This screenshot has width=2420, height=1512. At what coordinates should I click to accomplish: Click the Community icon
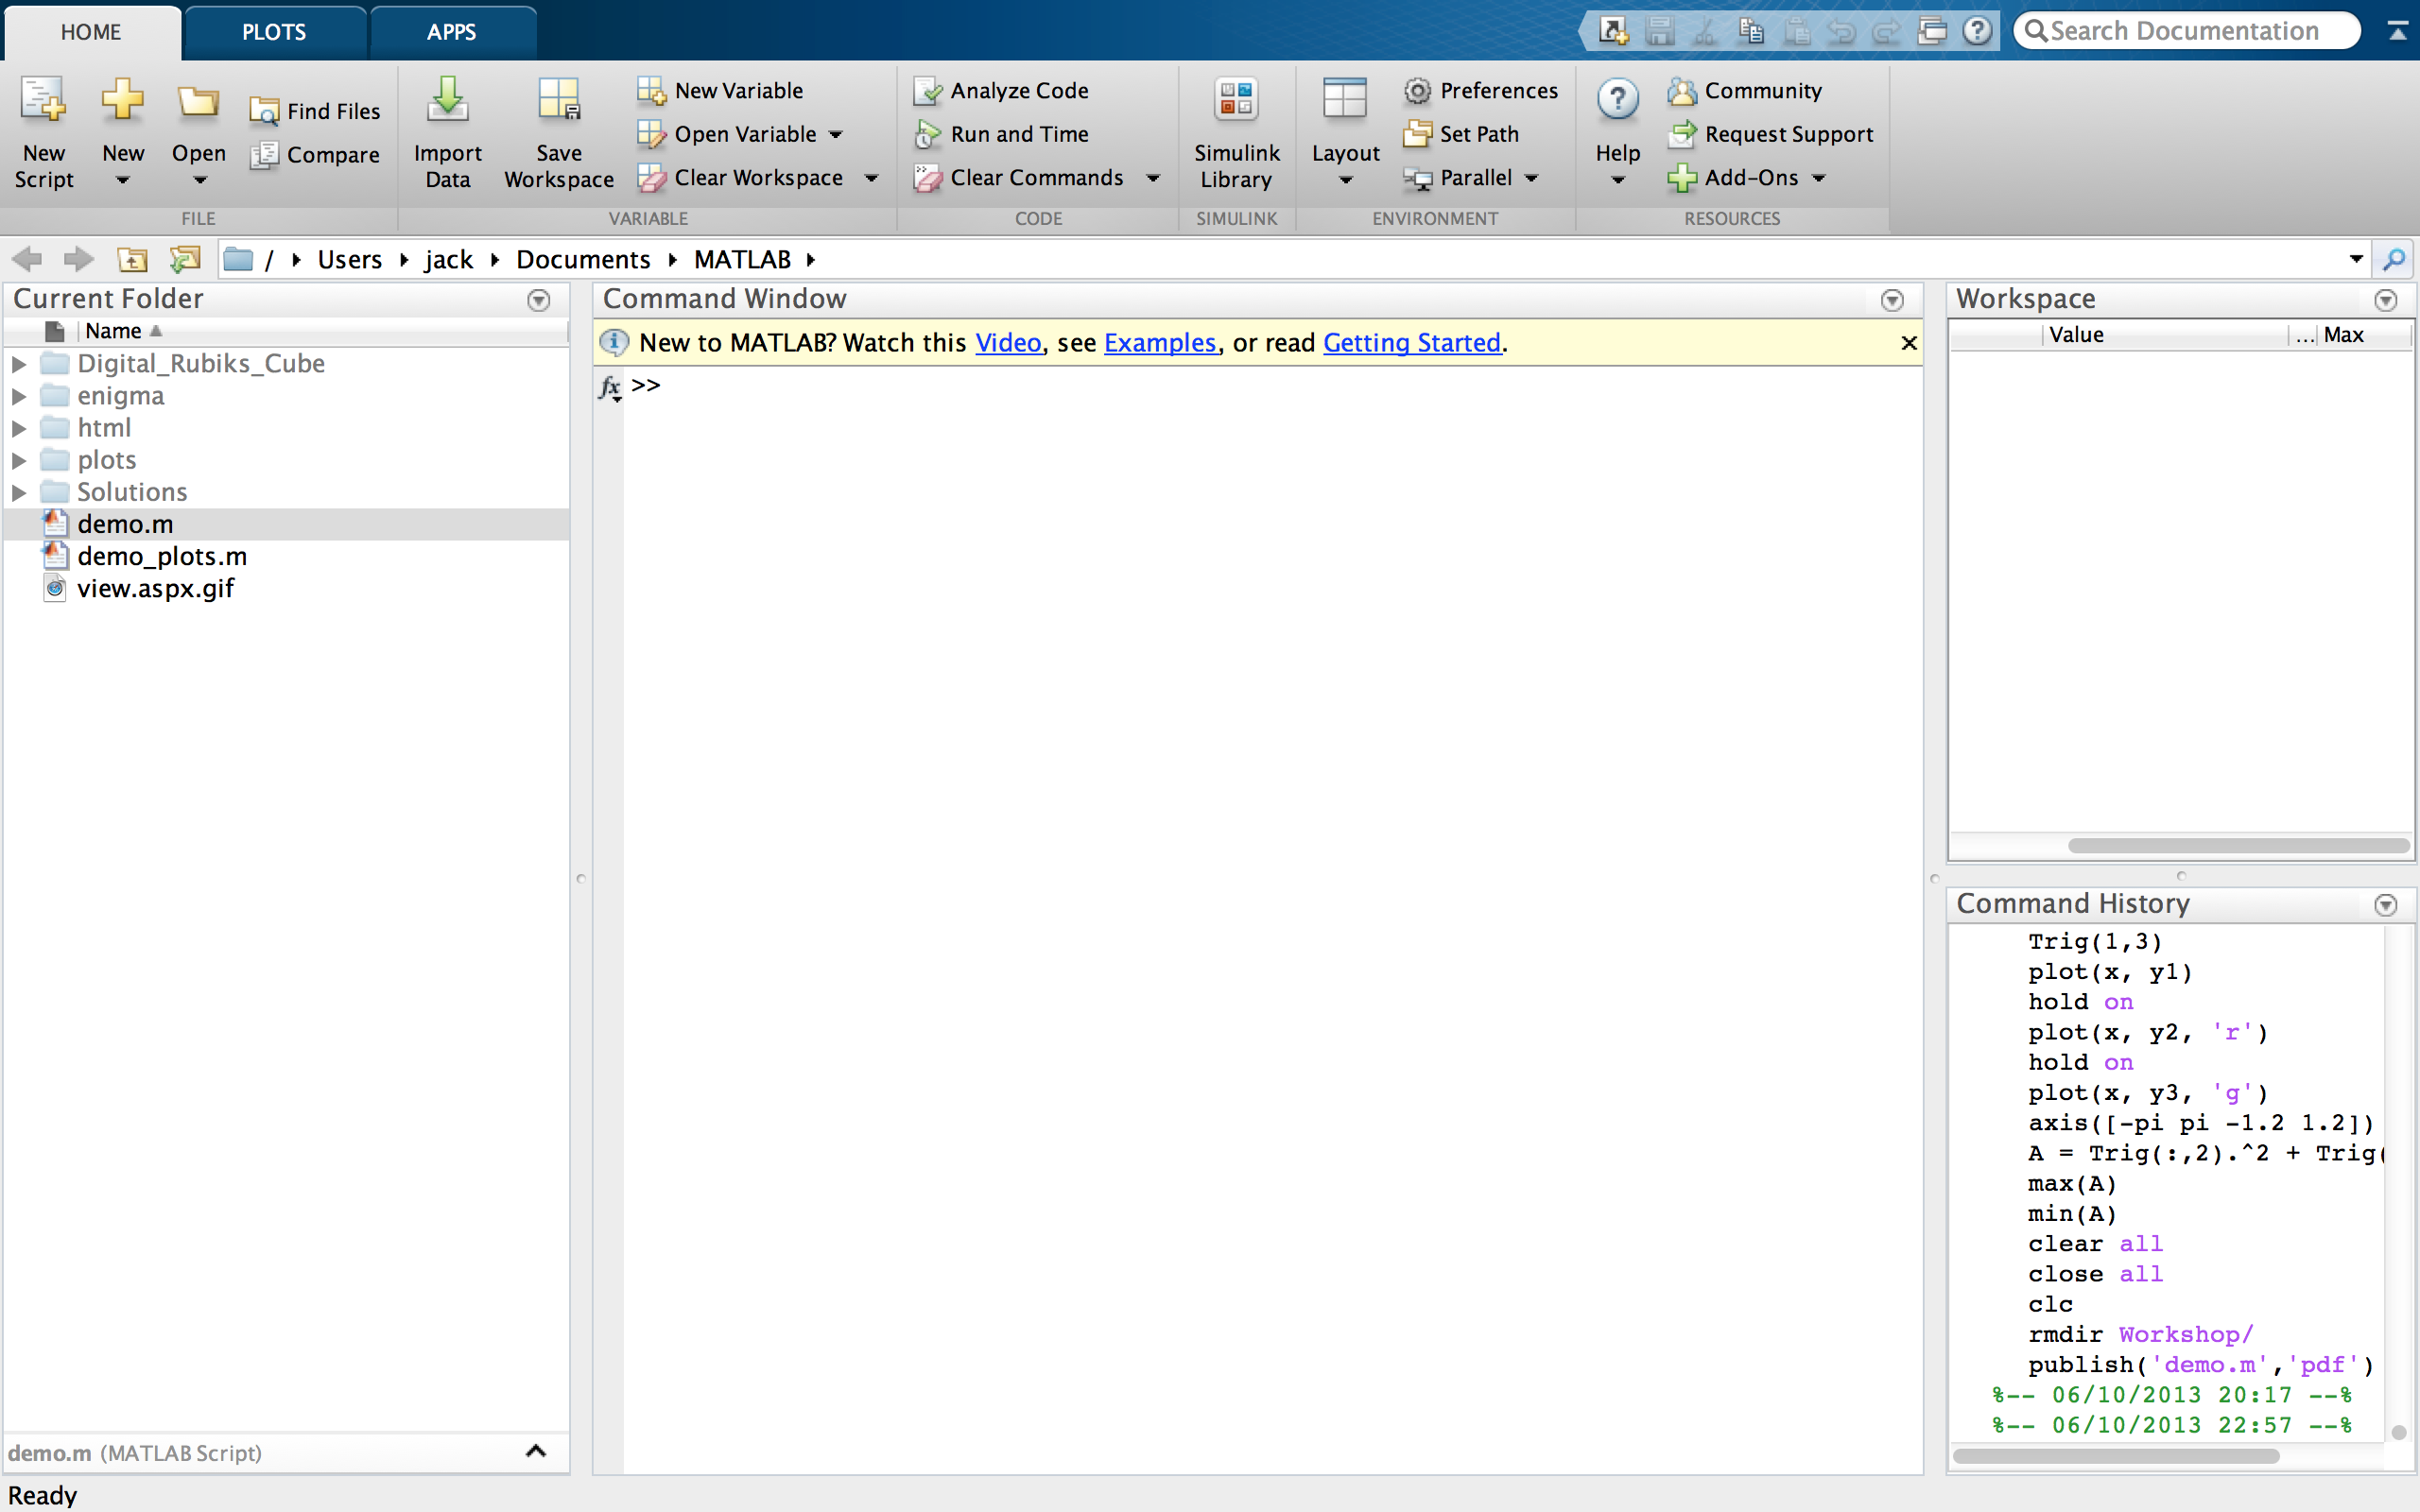point(1682,91)
